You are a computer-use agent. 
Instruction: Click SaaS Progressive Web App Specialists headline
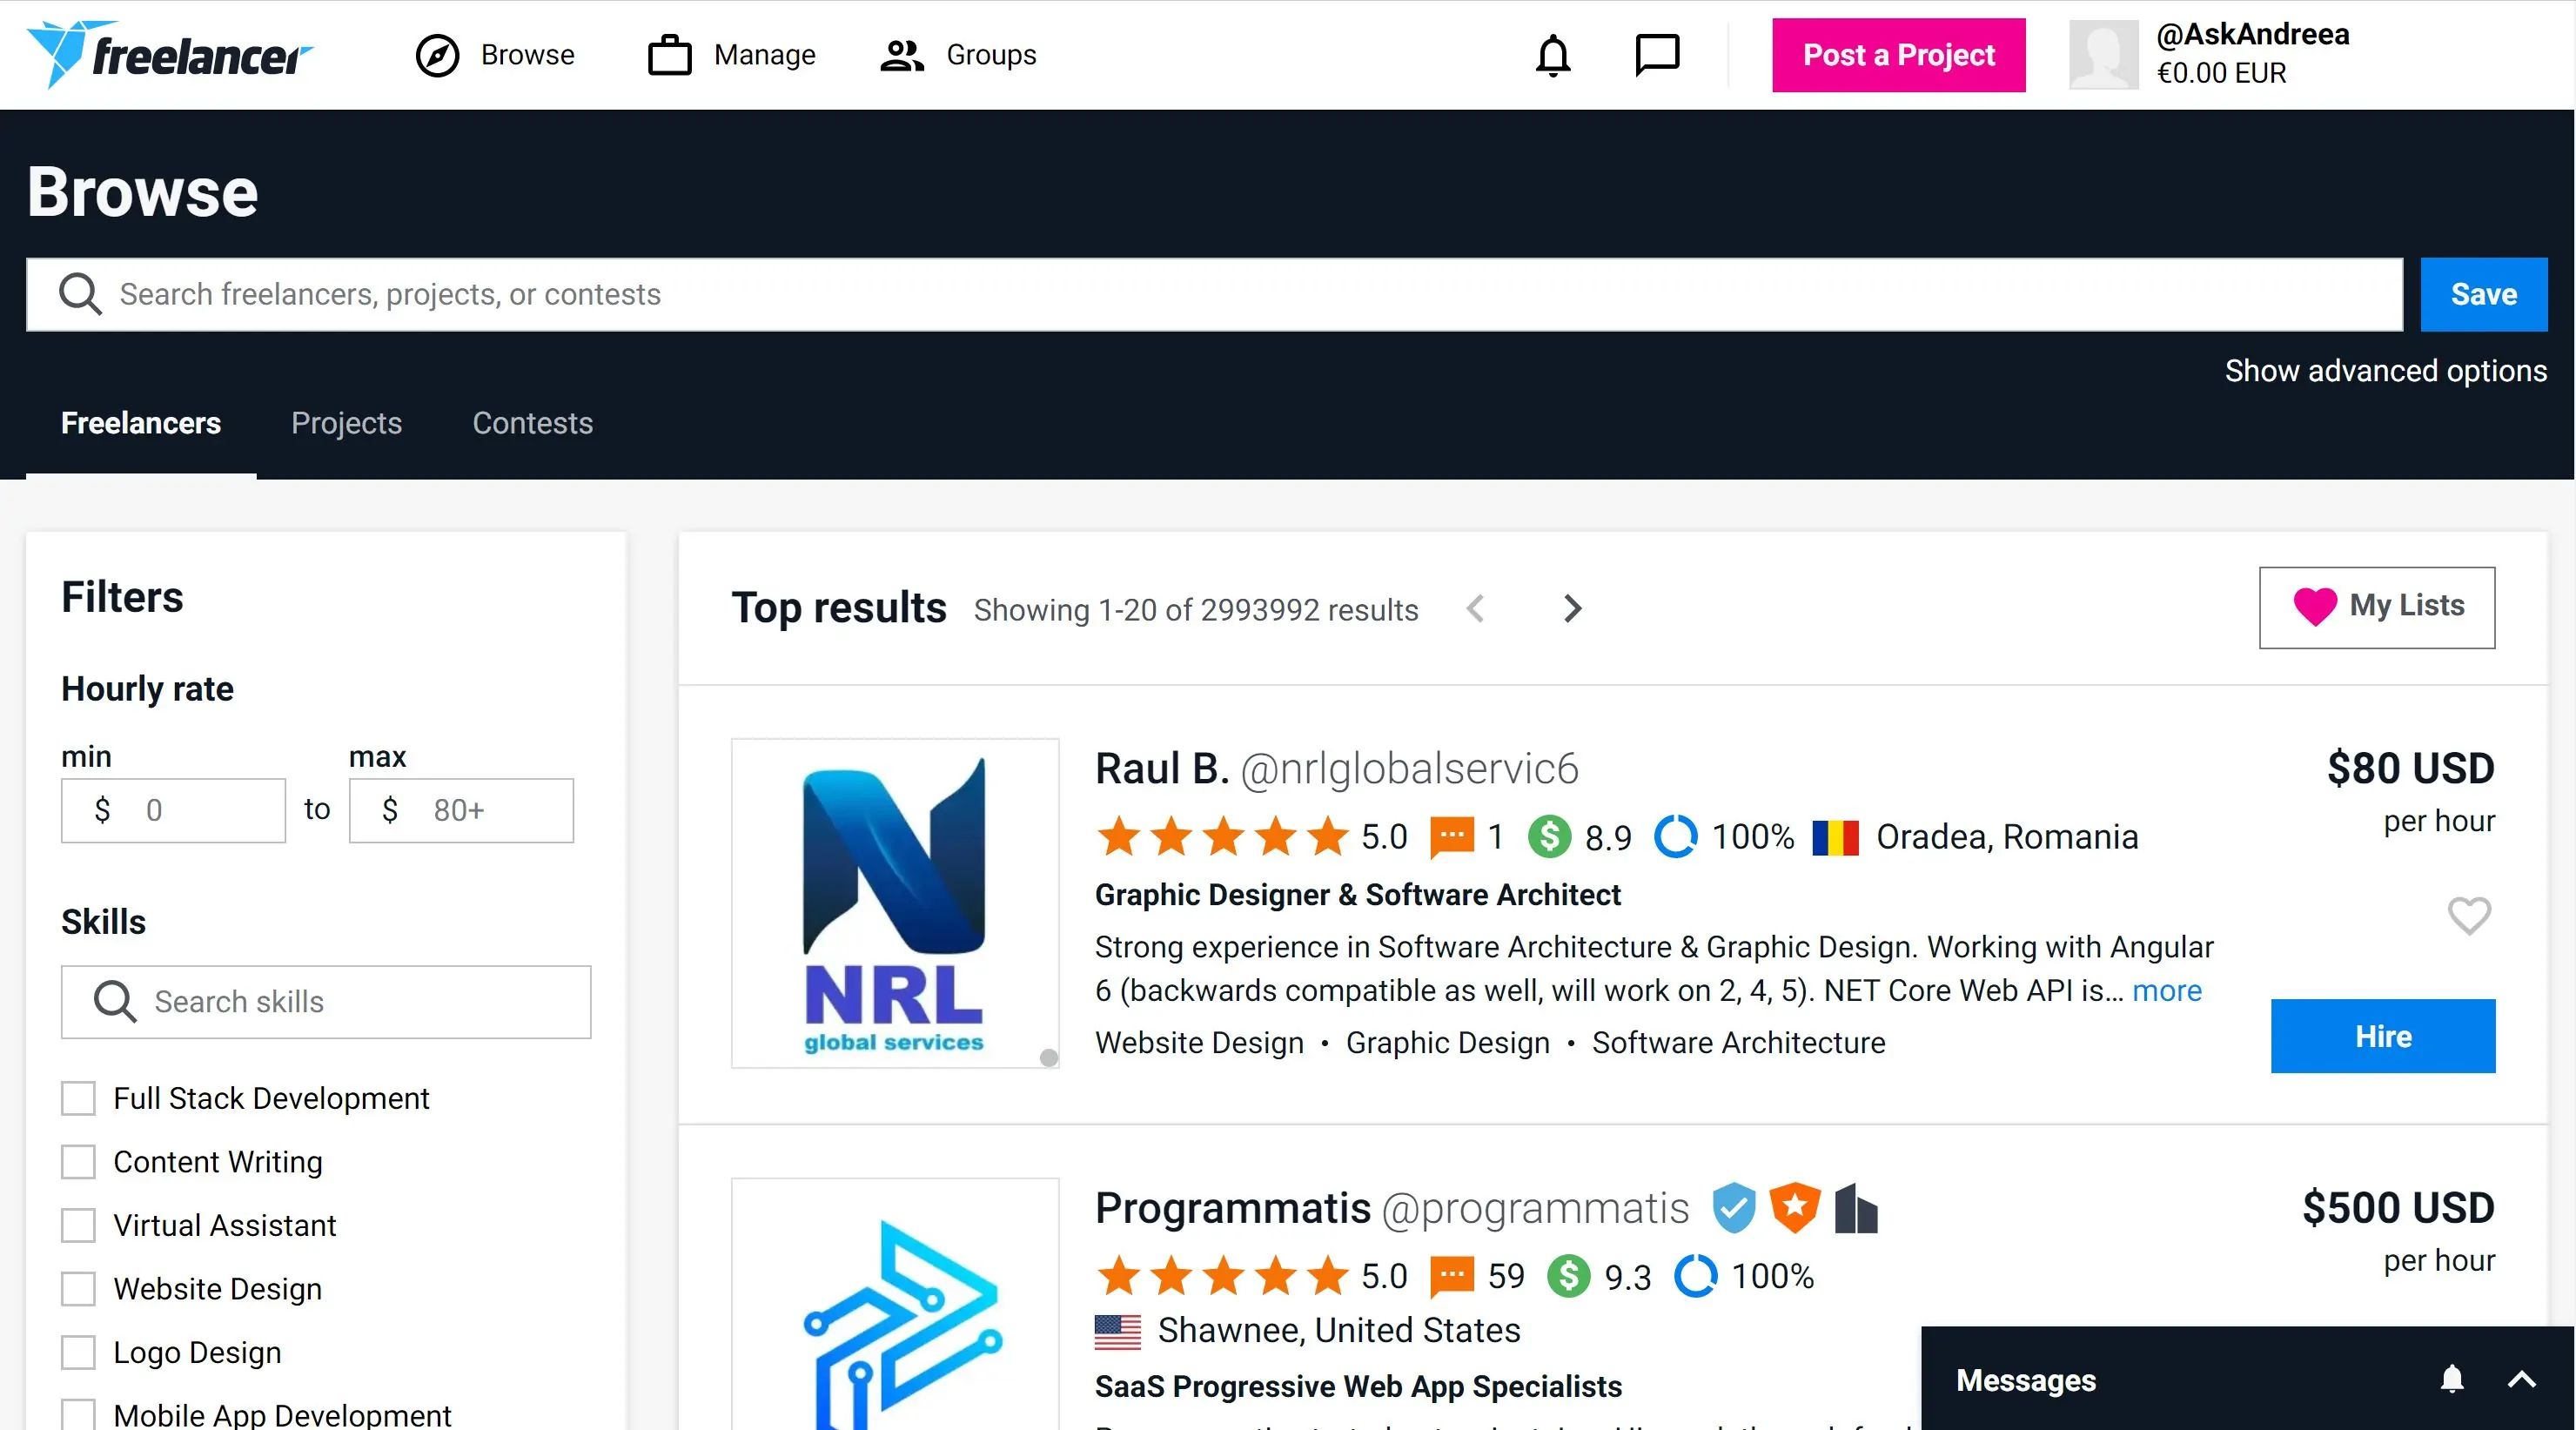tap(1357, 1386)
